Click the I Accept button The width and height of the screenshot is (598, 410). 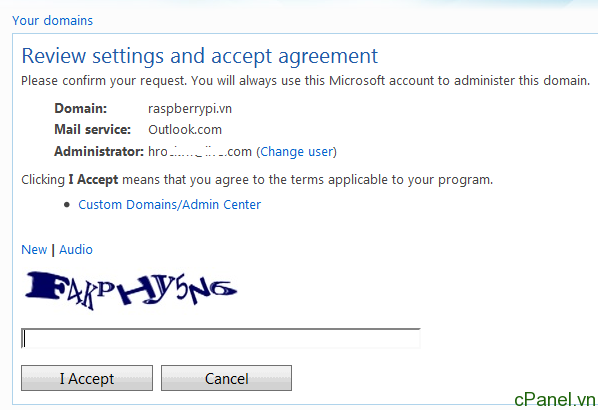[87, 378]
